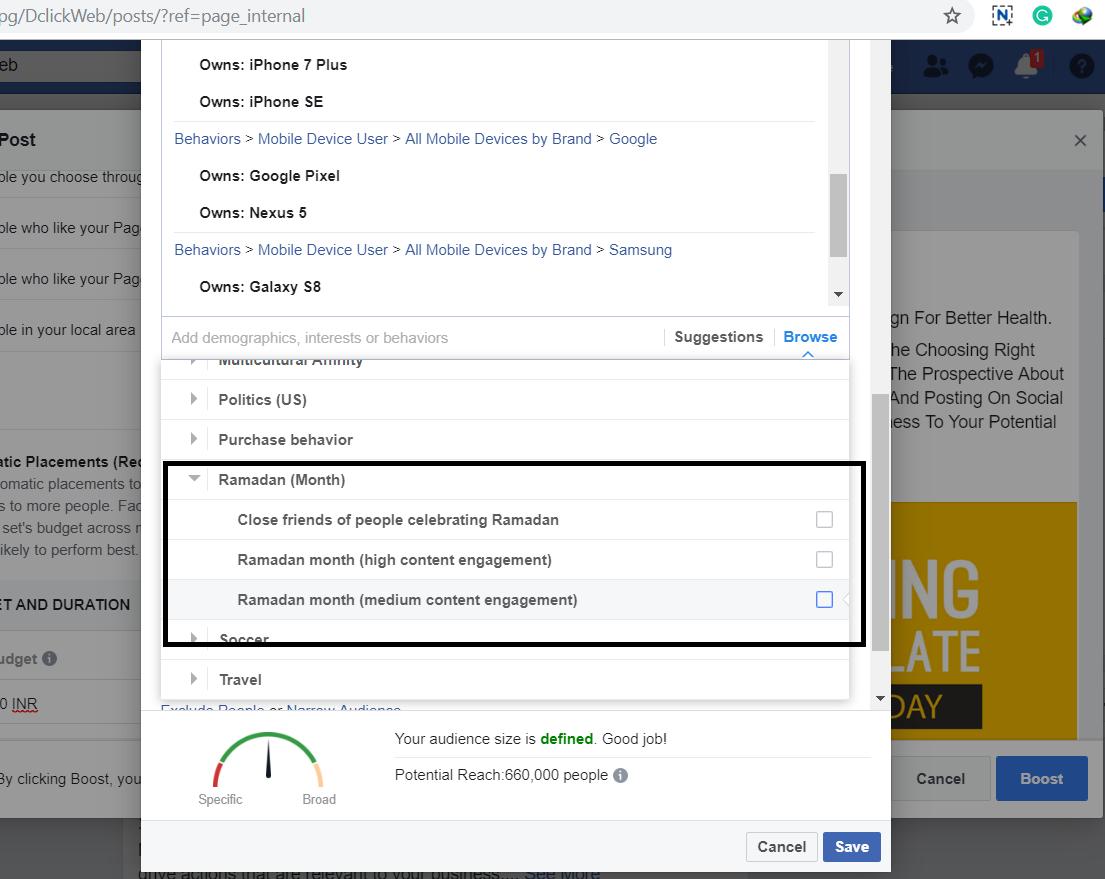Click the selected-targeting list scroll-down arrow

pos(838,295)
